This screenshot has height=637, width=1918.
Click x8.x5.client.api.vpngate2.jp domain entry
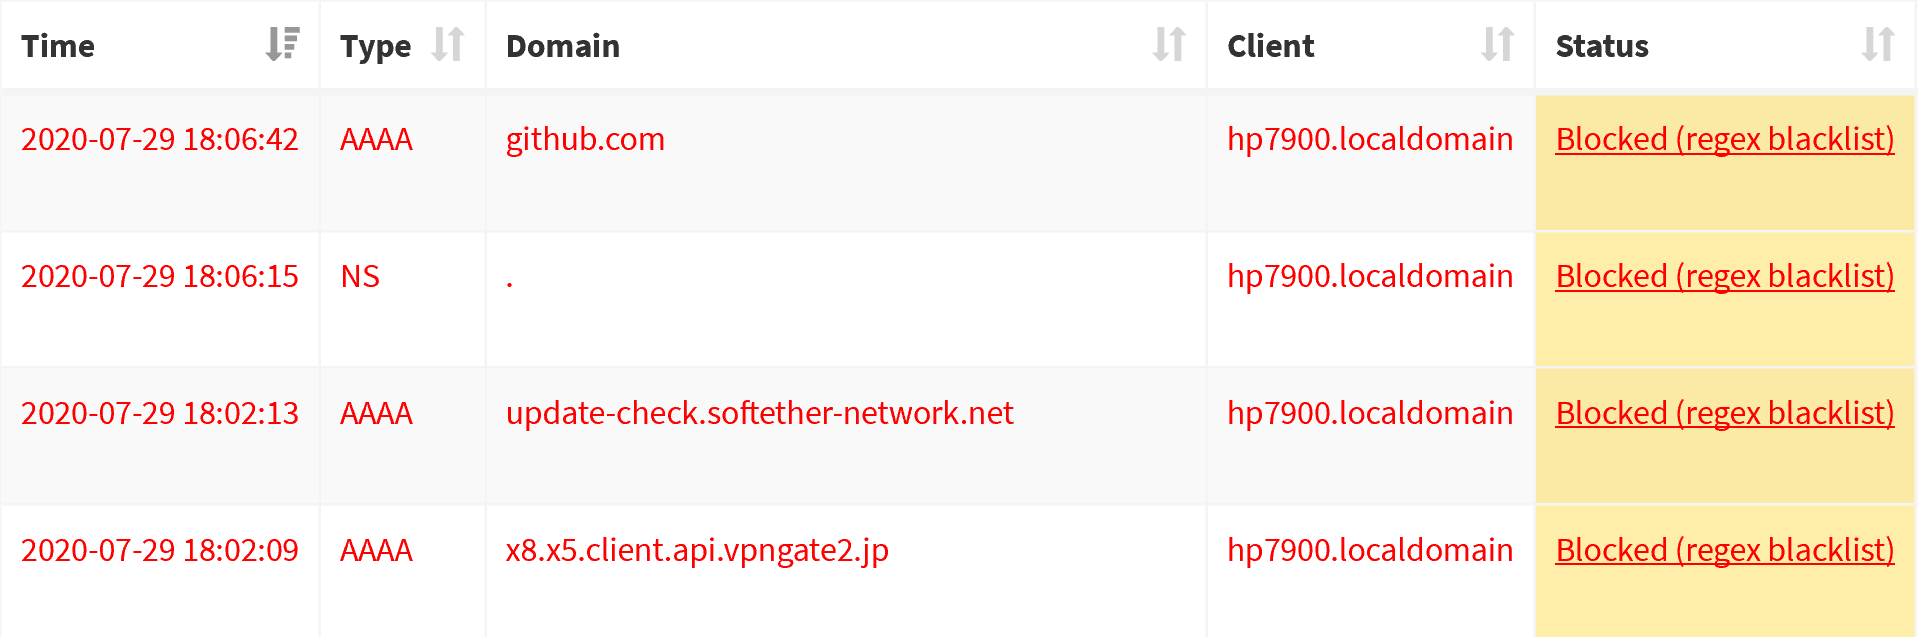click(697, 550)
